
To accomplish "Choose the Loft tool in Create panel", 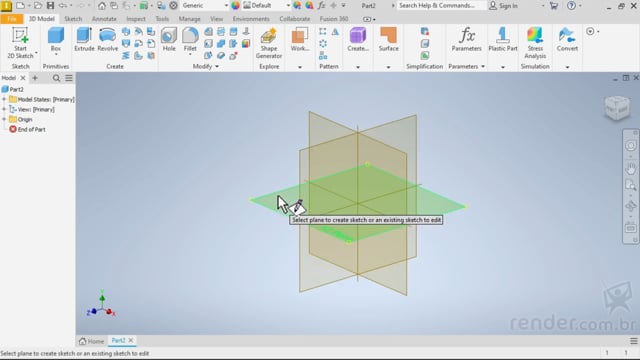I will click(x=126, y=43).
